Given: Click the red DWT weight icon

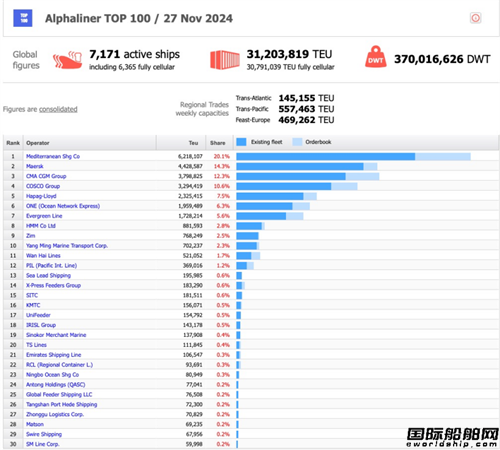Looking at the screenshot, I should (x=376, y=57).
